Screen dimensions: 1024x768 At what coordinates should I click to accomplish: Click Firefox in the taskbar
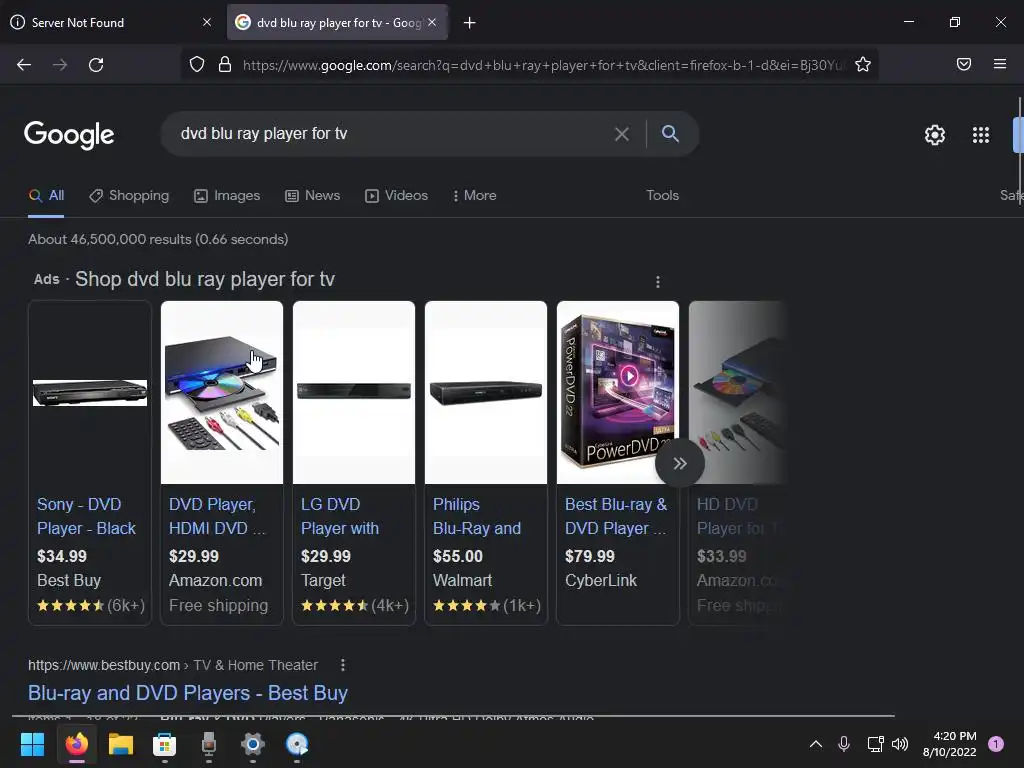(76, 744)
